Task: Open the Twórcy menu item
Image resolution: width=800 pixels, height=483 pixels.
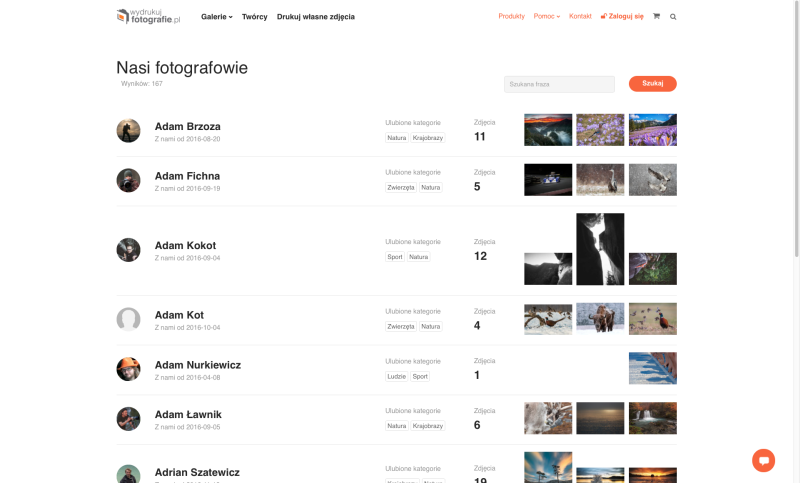Action: click(255, 17)
